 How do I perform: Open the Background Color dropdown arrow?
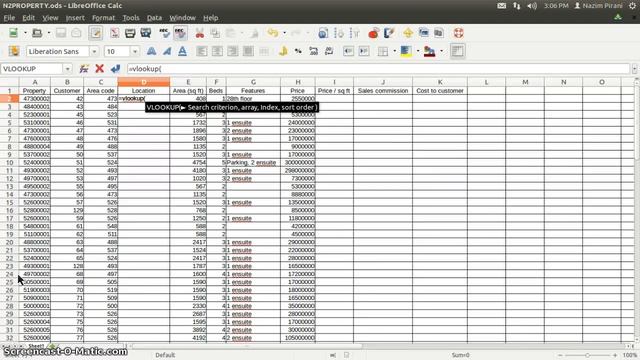click(418, 51)
